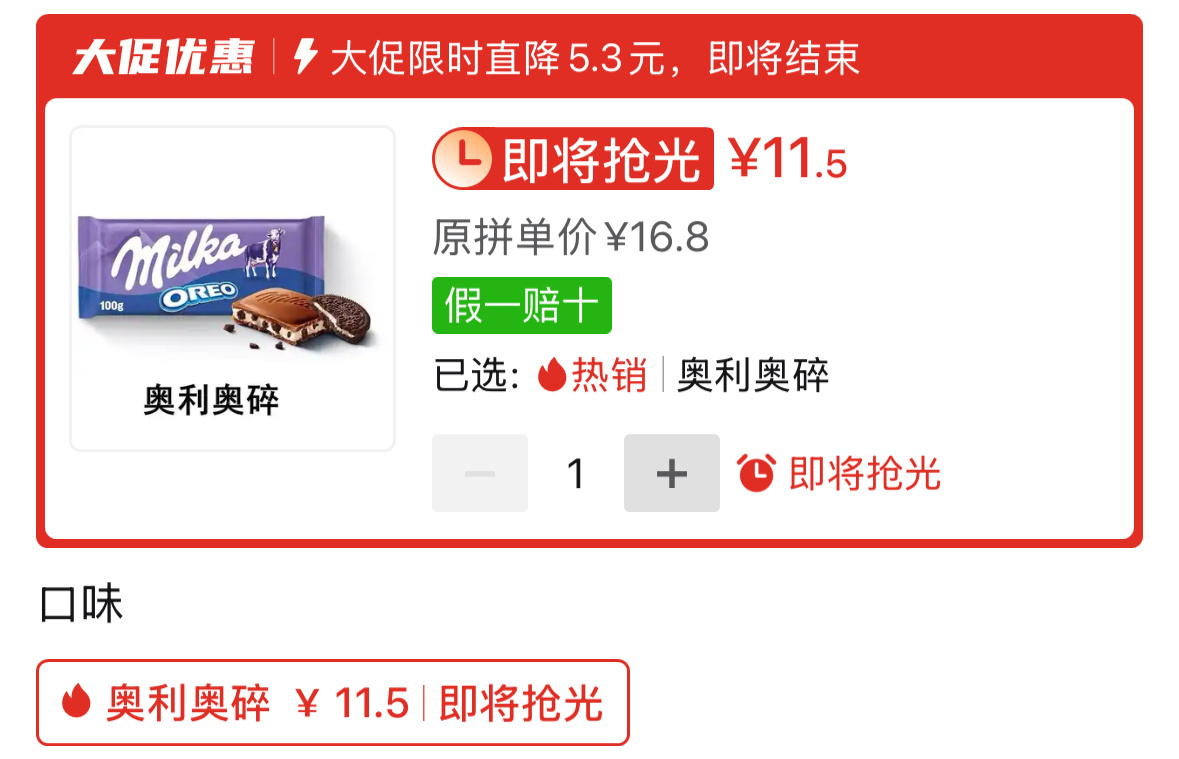This screenshot has width=1179, height=759.
Task: Select the 奥利奥碎 flavor option
Action: (x=332, y=703)
